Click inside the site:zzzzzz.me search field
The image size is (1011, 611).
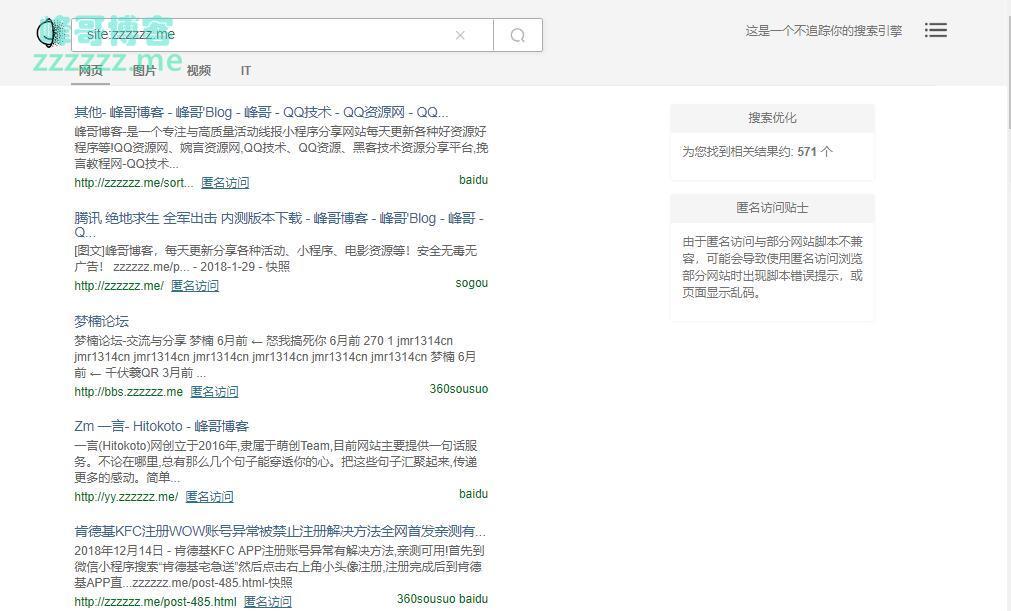point(270,34)
